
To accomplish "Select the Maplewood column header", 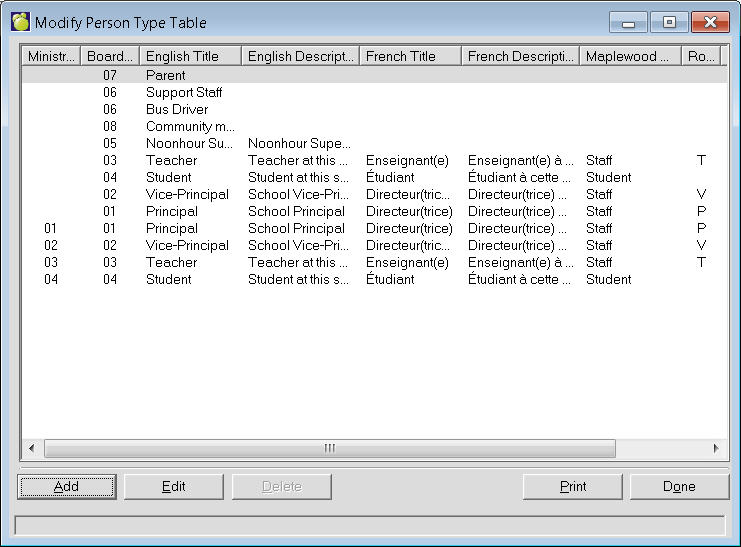I will (x=629, y=56).
